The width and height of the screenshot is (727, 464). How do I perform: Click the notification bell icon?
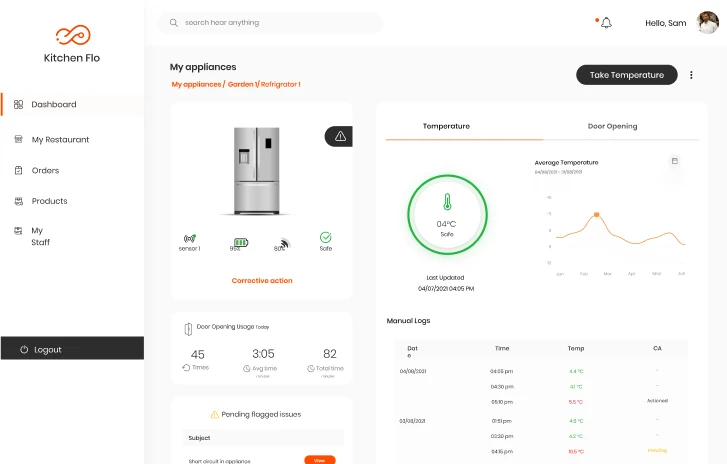click(x=606, y=23)
